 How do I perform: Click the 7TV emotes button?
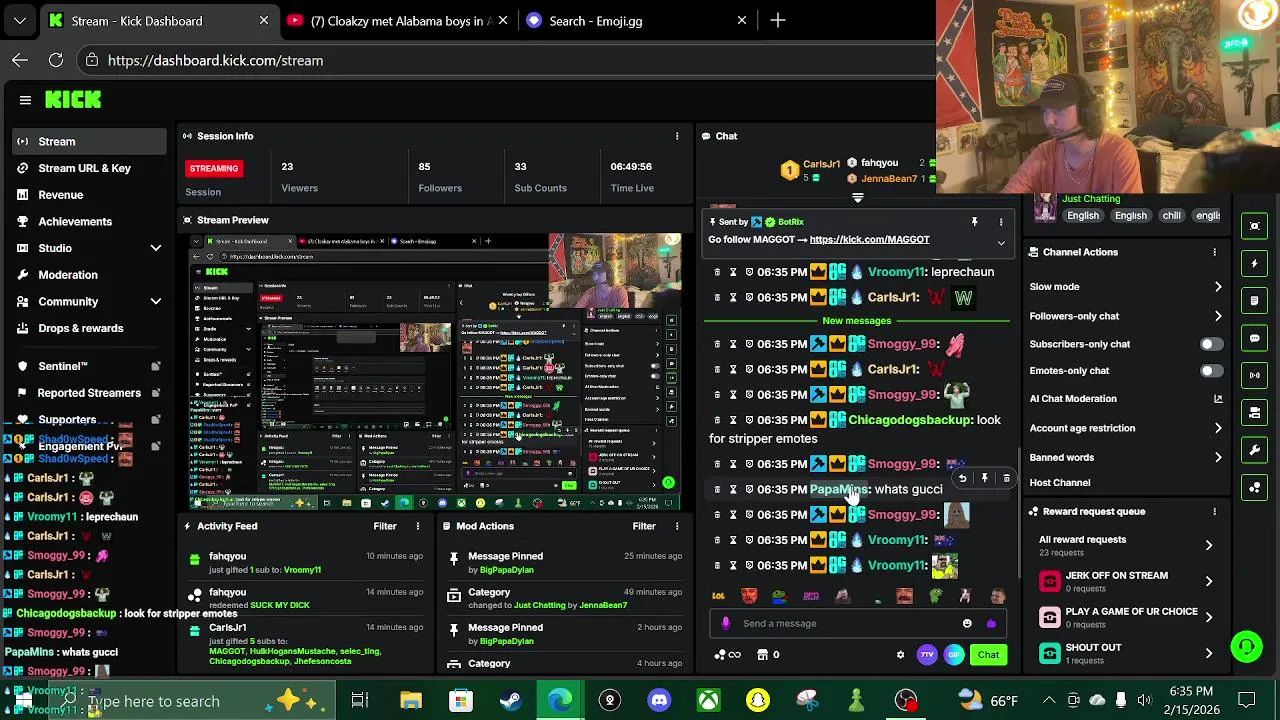pyautogui.click(x=927, y=655)
